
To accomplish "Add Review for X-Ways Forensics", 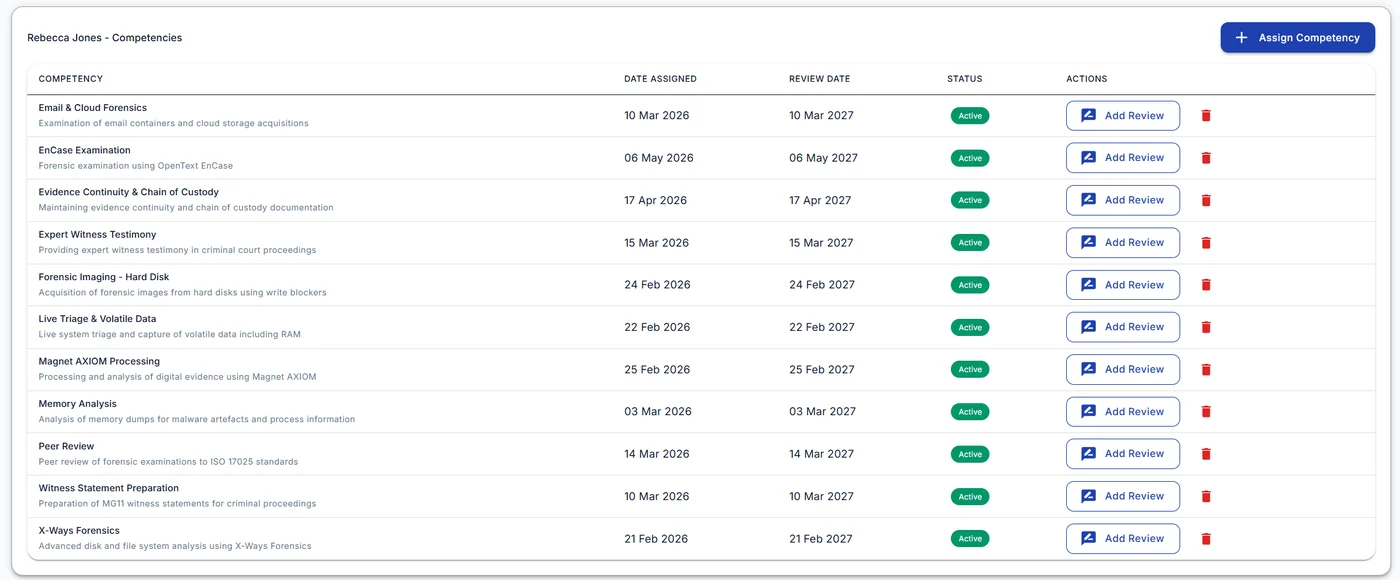I will [x=1122, y=538].
